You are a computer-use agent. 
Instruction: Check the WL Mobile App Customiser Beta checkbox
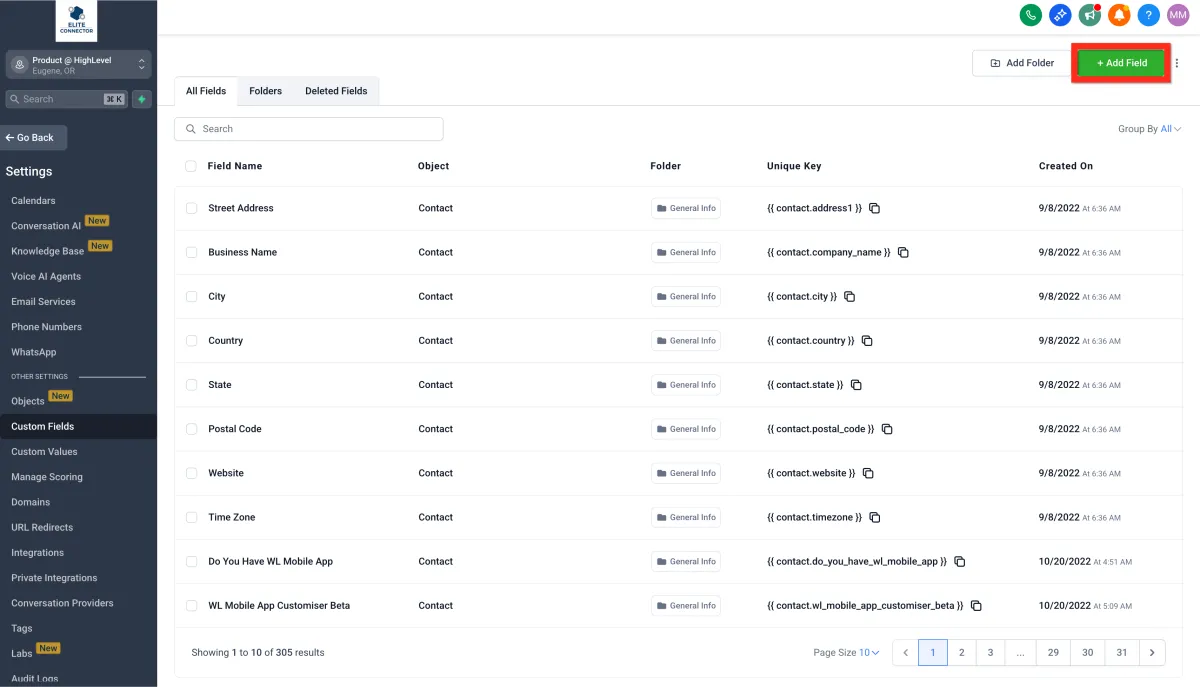191,606
